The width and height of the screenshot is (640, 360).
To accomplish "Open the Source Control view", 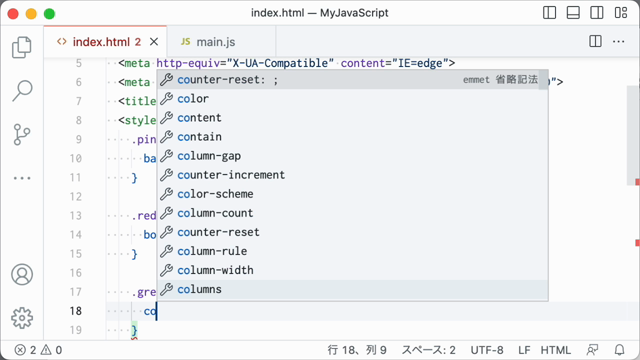I will coord(22,135).
